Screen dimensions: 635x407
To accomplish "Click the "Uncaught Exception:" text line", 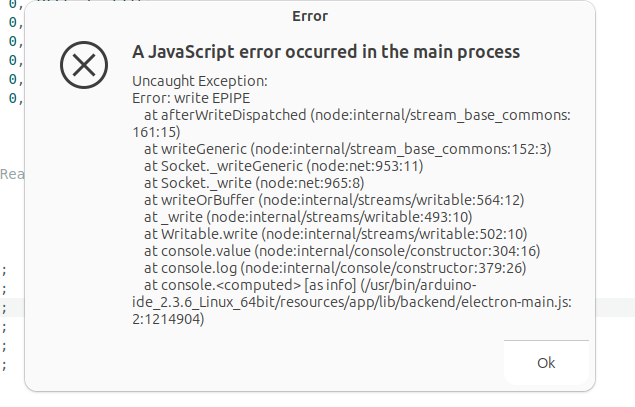I will tap(200, 81).
